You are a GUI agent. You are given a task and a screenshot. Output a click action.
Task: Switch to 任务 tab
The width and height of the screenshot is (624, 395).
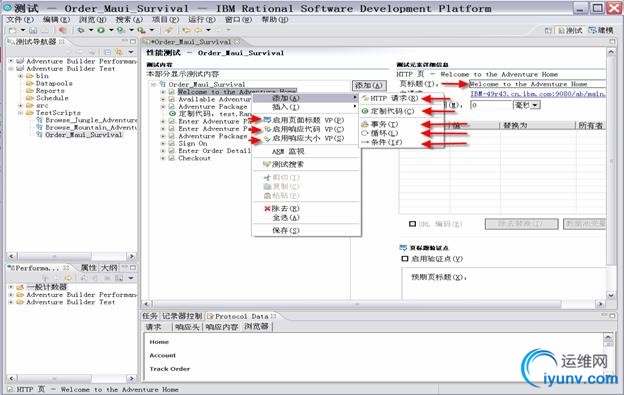(x=150, y=316)
